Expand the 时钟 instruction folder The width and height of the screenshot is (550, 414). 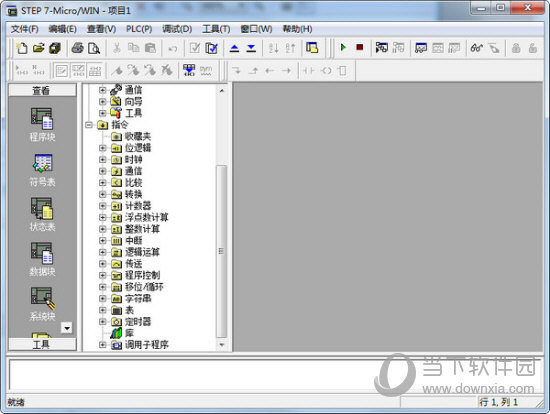pos(102,160)
